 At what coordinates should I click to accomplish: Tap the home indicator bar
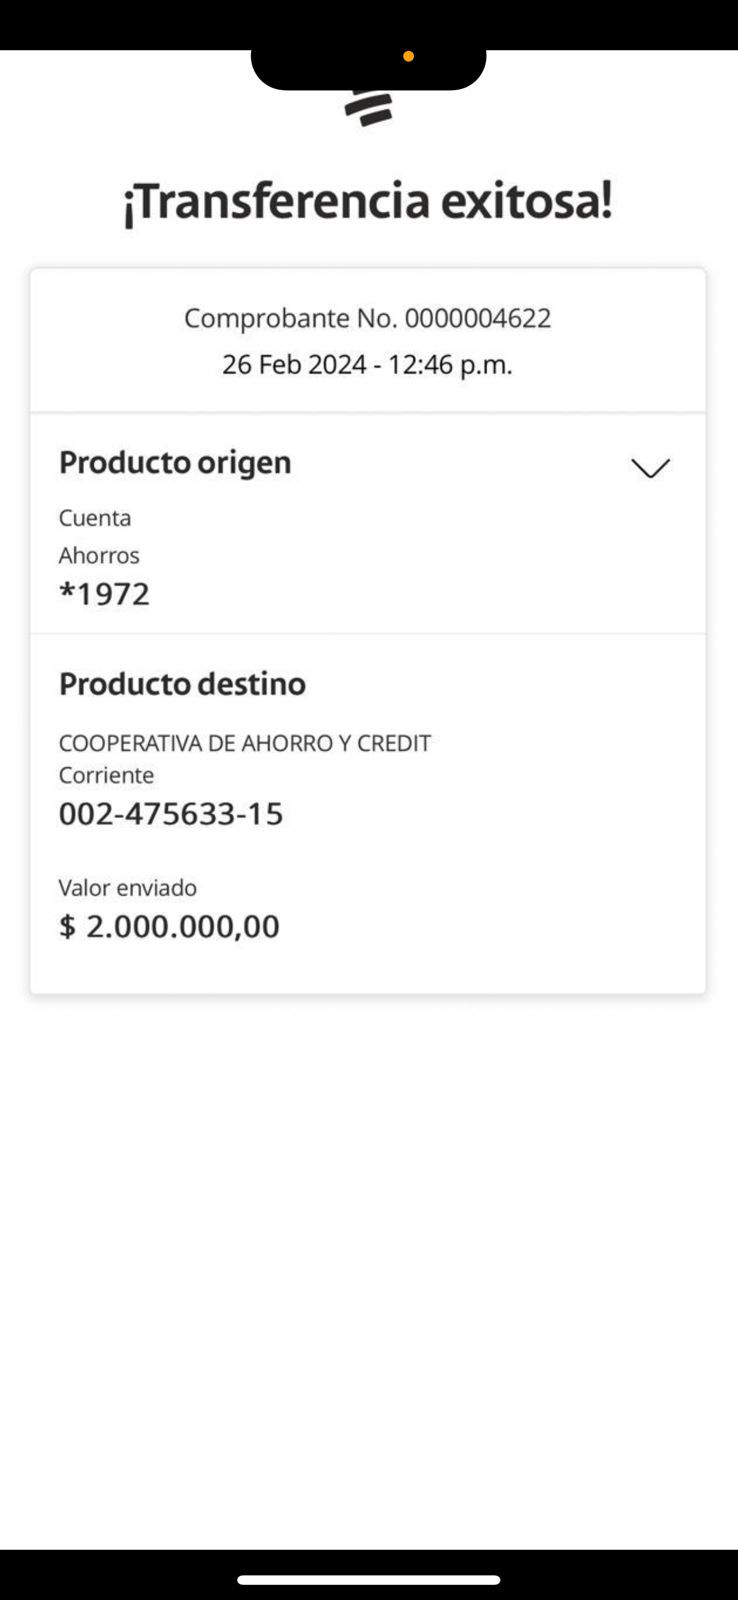click(x=368, y=1580)
